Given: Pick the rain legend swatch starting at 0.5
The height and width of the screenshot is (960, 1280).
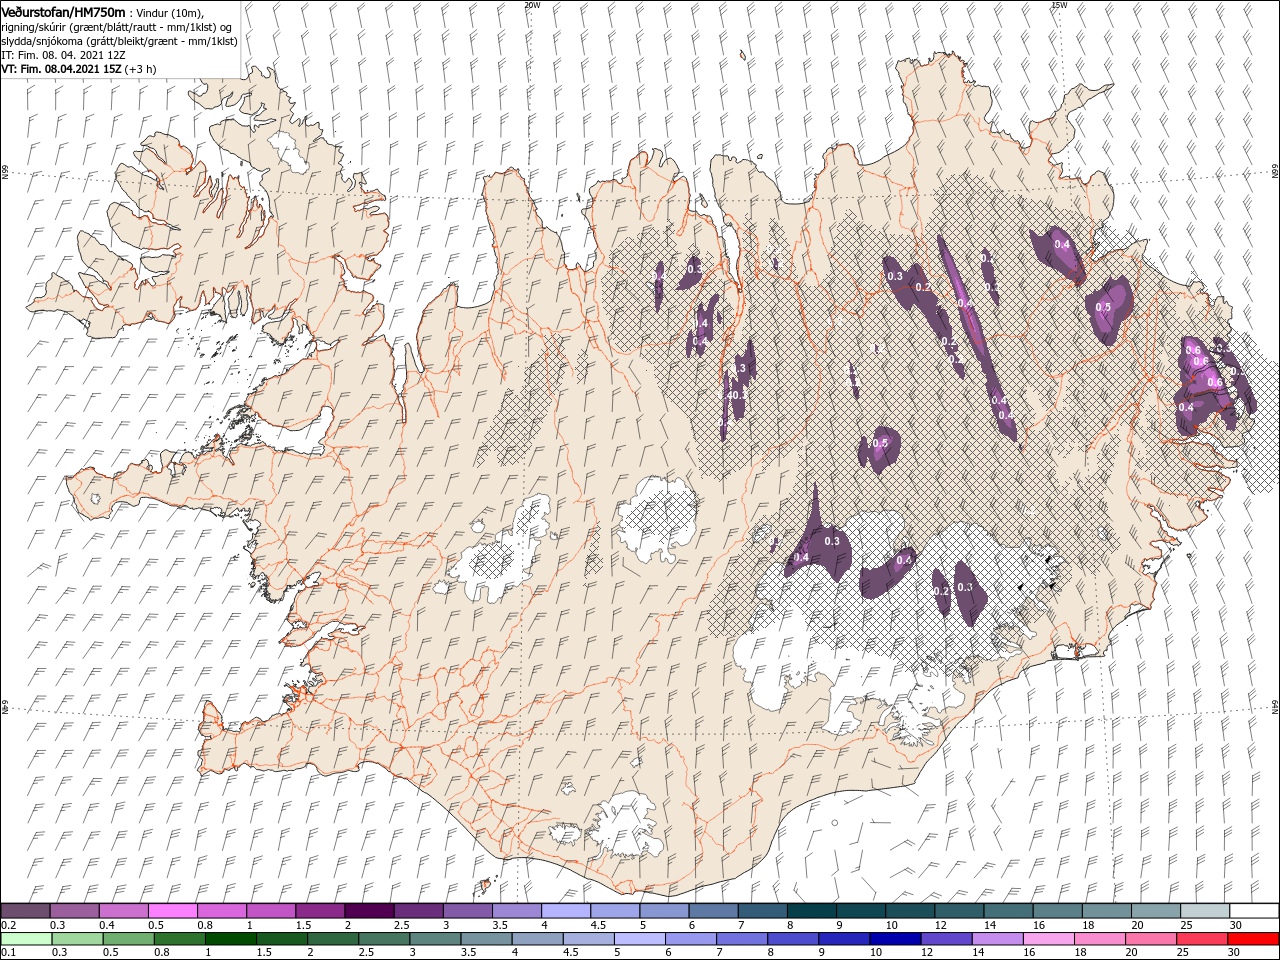Looking at the screenshot, I should click(x=129, y=939).
